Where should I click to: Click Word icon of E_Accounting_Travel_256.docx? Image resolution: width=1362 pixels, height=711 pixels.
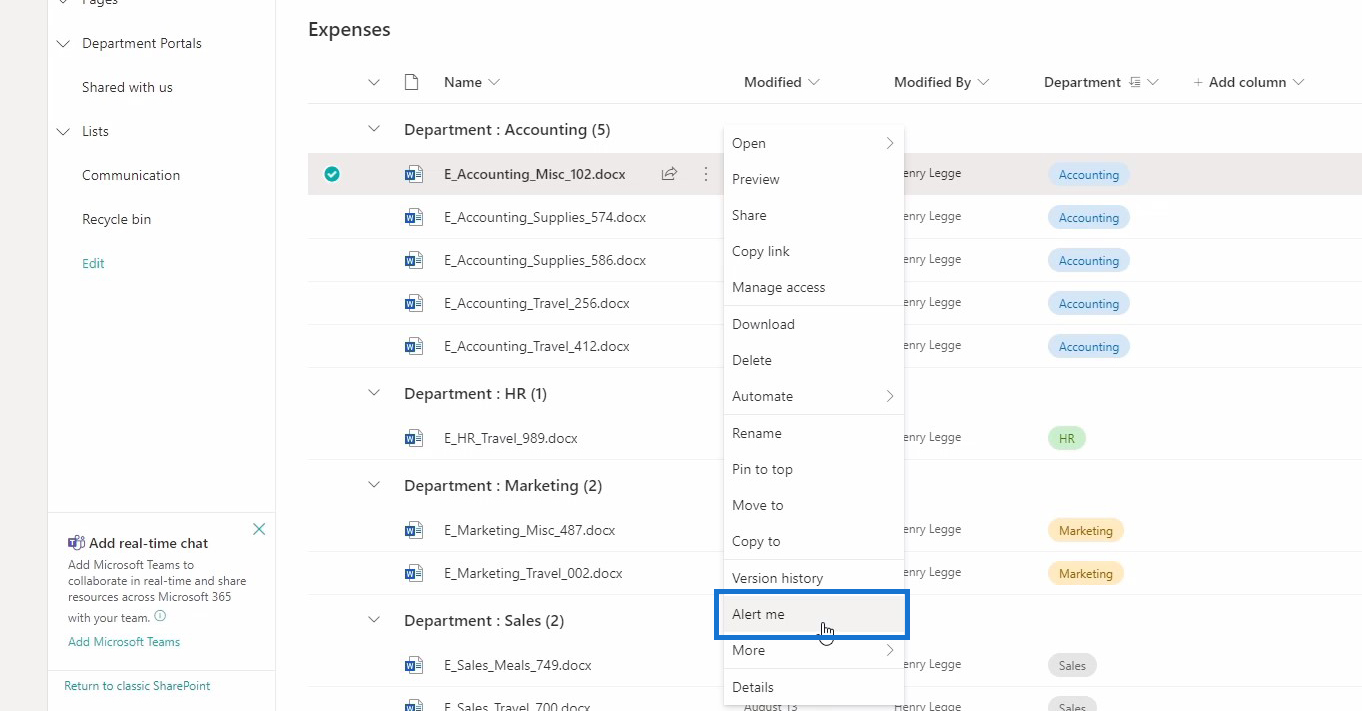[413, 303]
